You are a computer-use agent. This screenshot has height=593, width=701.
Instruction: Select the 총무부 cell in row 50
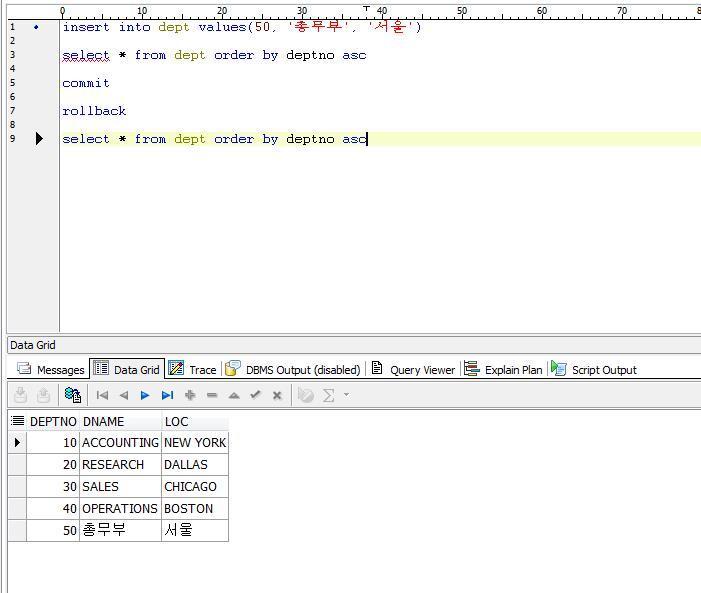(120, 530)
